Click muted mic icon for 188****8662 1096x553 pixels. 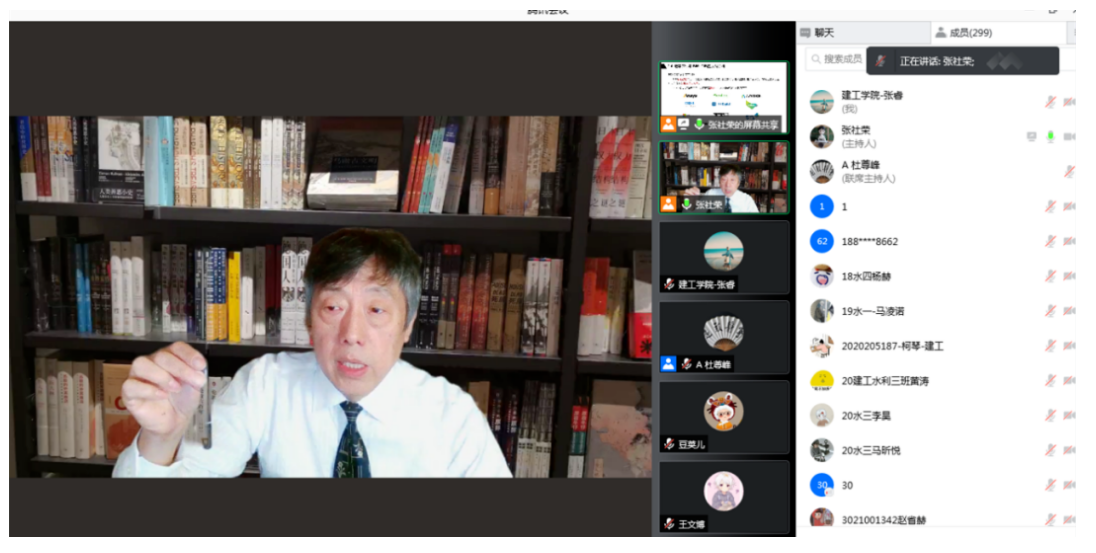(x=1050, y=241)
